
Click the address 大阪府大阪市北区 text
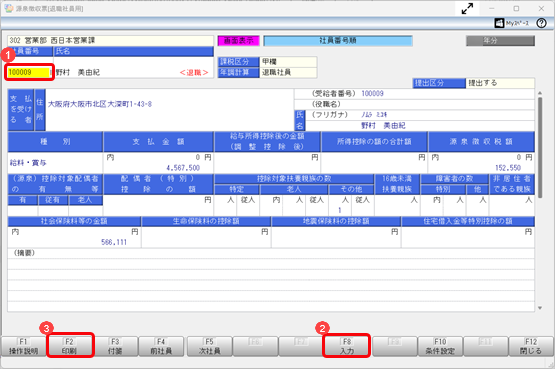[100, 104]
